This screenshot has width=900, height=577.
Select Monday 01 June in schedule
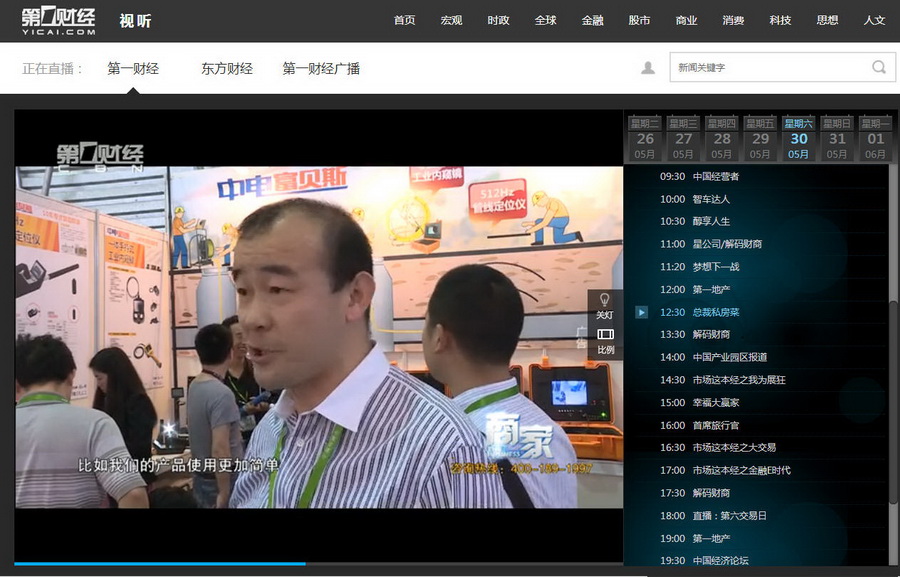875,138
